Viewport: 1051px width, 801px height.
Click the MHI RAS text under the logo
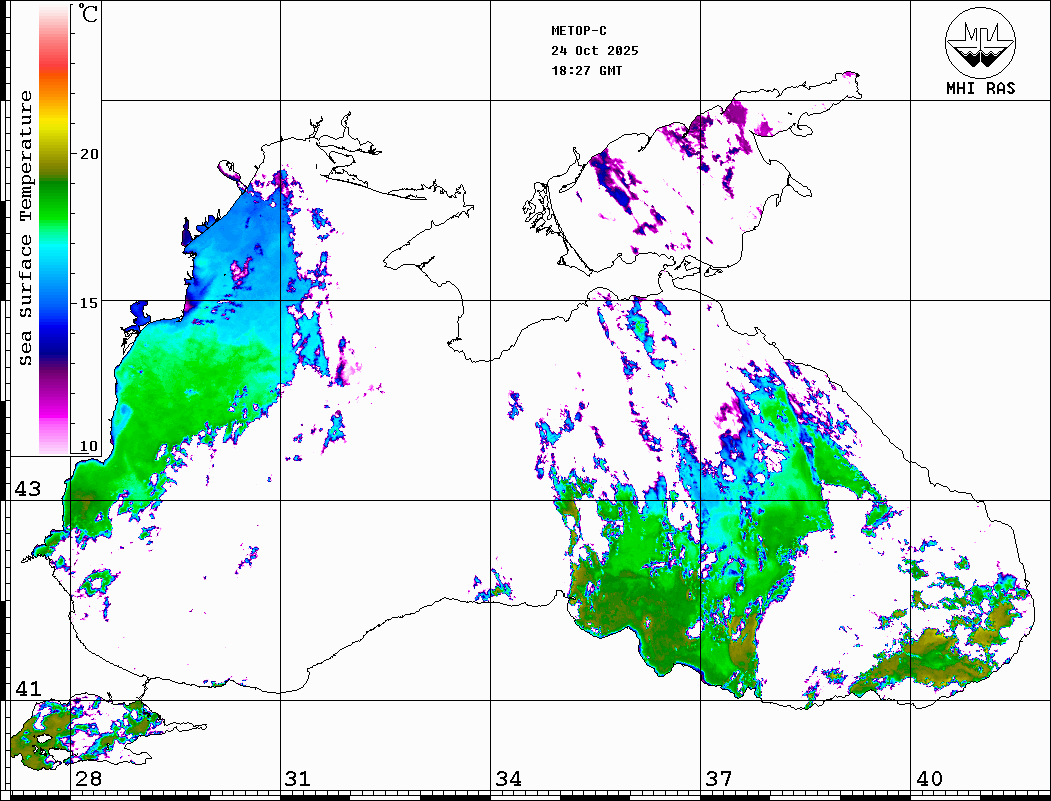tap(980, 88)
